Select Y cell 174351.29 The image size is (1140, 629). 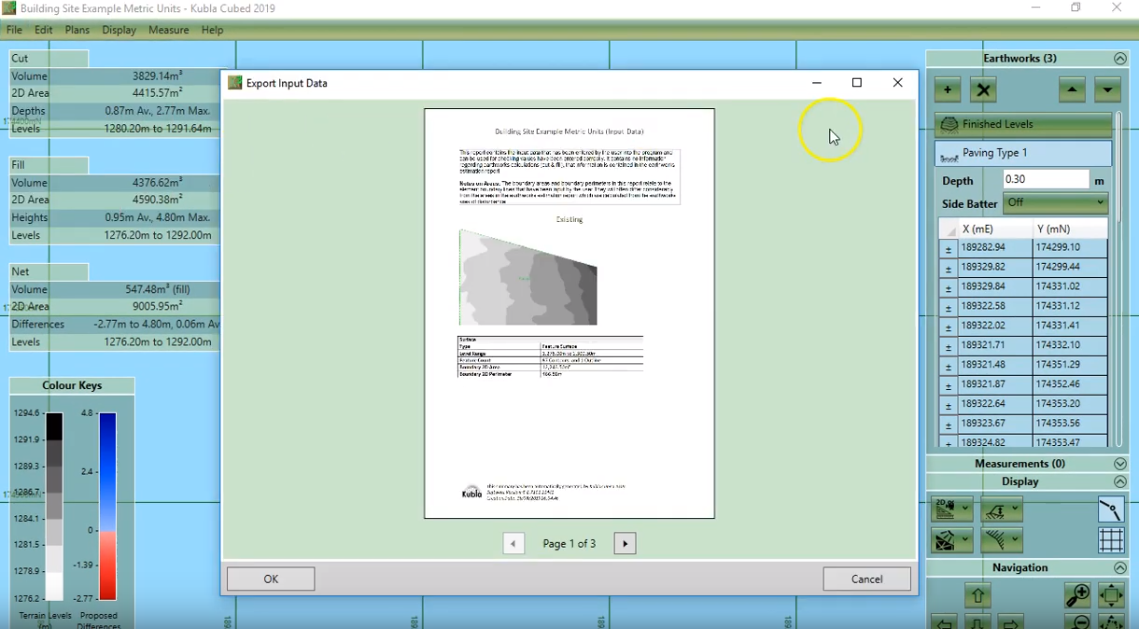click(x=1069, y=365)
